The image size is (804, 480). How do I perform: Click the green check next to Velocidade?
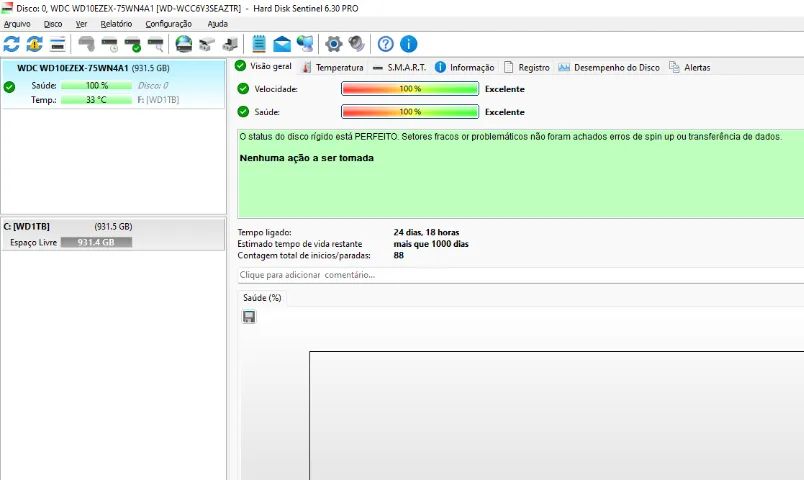coord(243,89)
